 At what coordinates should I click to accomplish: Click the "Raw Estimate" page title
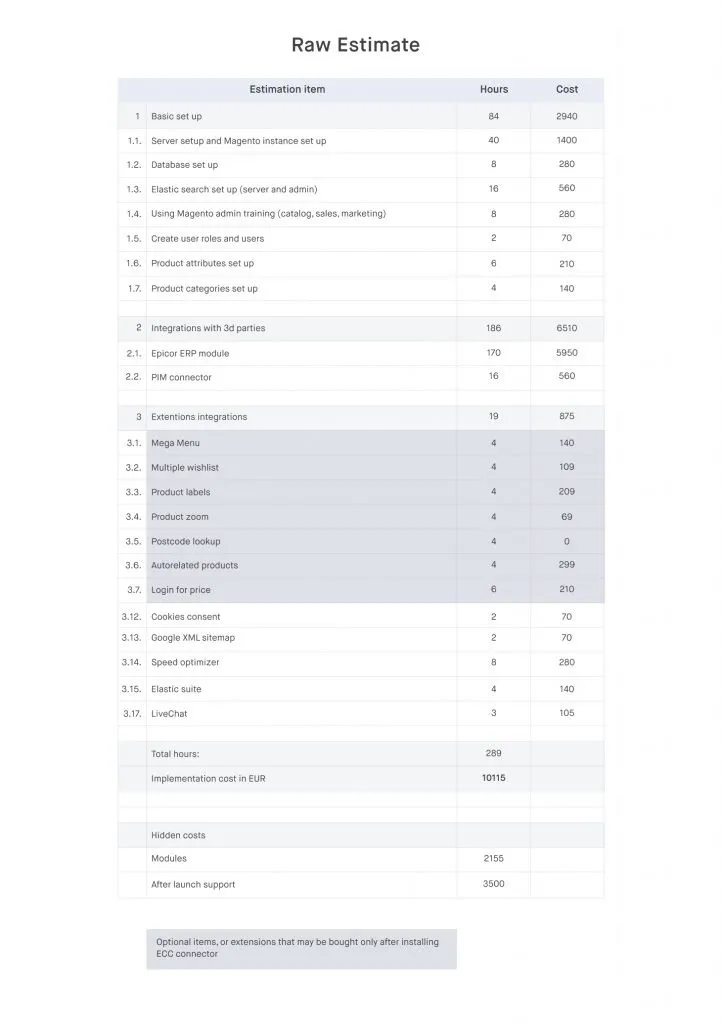355,45
